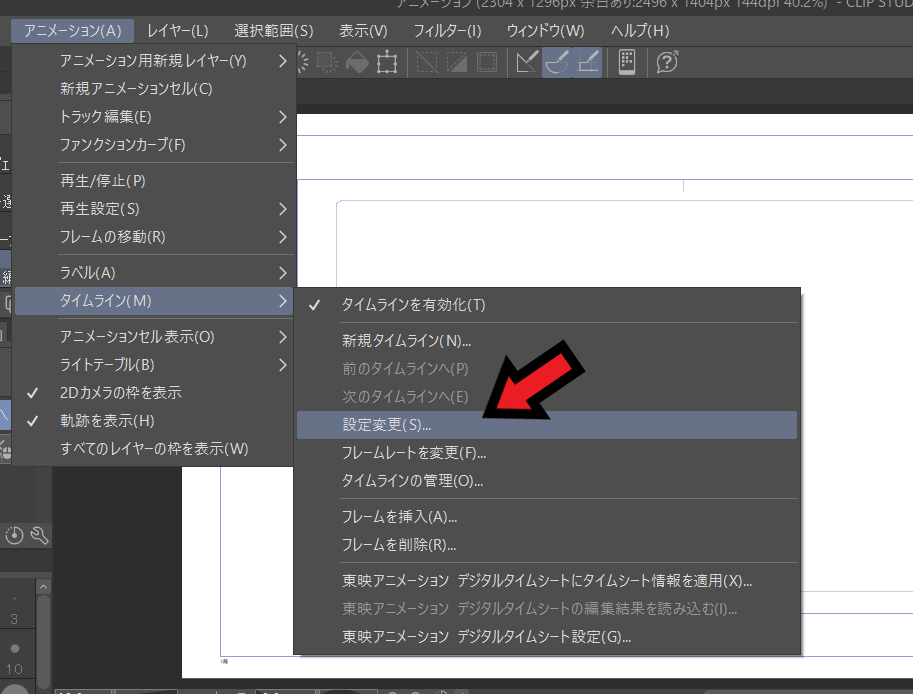Click the up arrow of the brush size scrollbar
This screenshot has height=694, width=913.
pyautogui.click(x=42, y=586)
